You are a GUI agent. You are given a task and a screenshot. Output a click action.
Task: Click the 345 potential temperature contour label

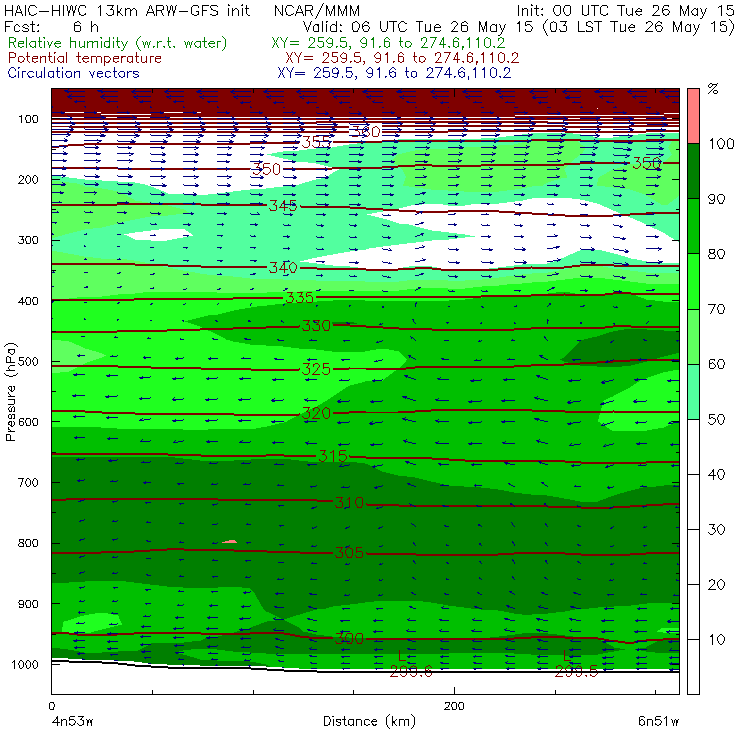tap(283, 206)
